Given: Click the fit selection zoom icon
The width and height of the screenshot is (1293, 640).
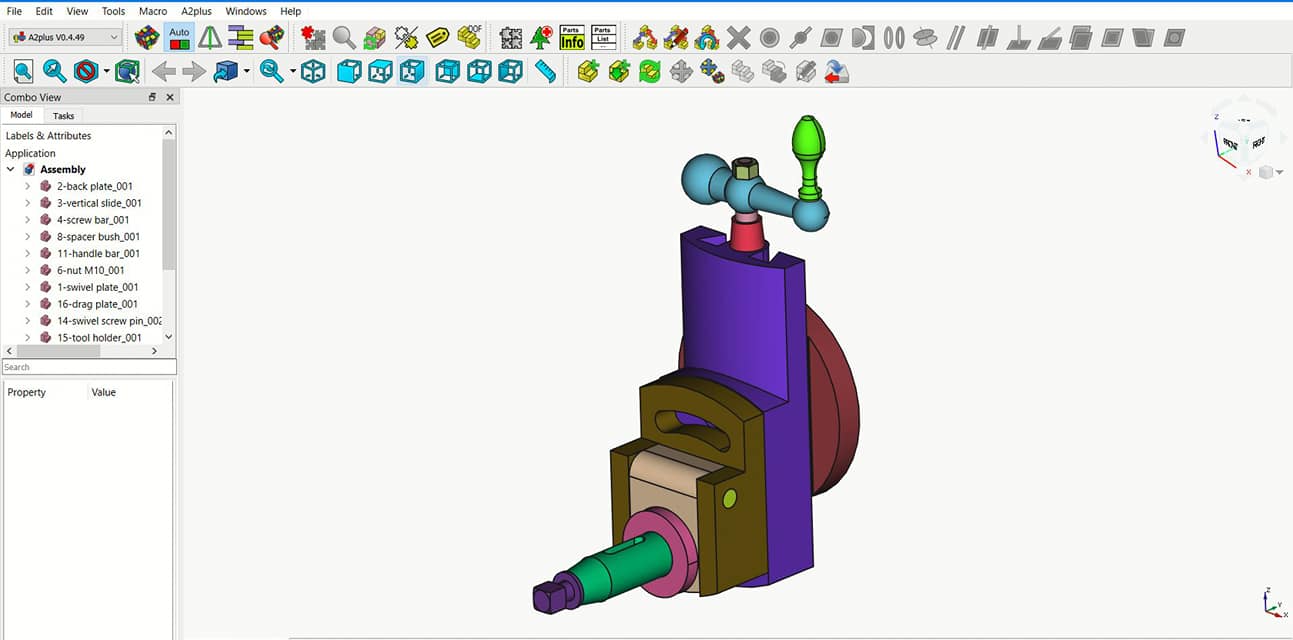Looking at the screenshot, I should (54, 71).
